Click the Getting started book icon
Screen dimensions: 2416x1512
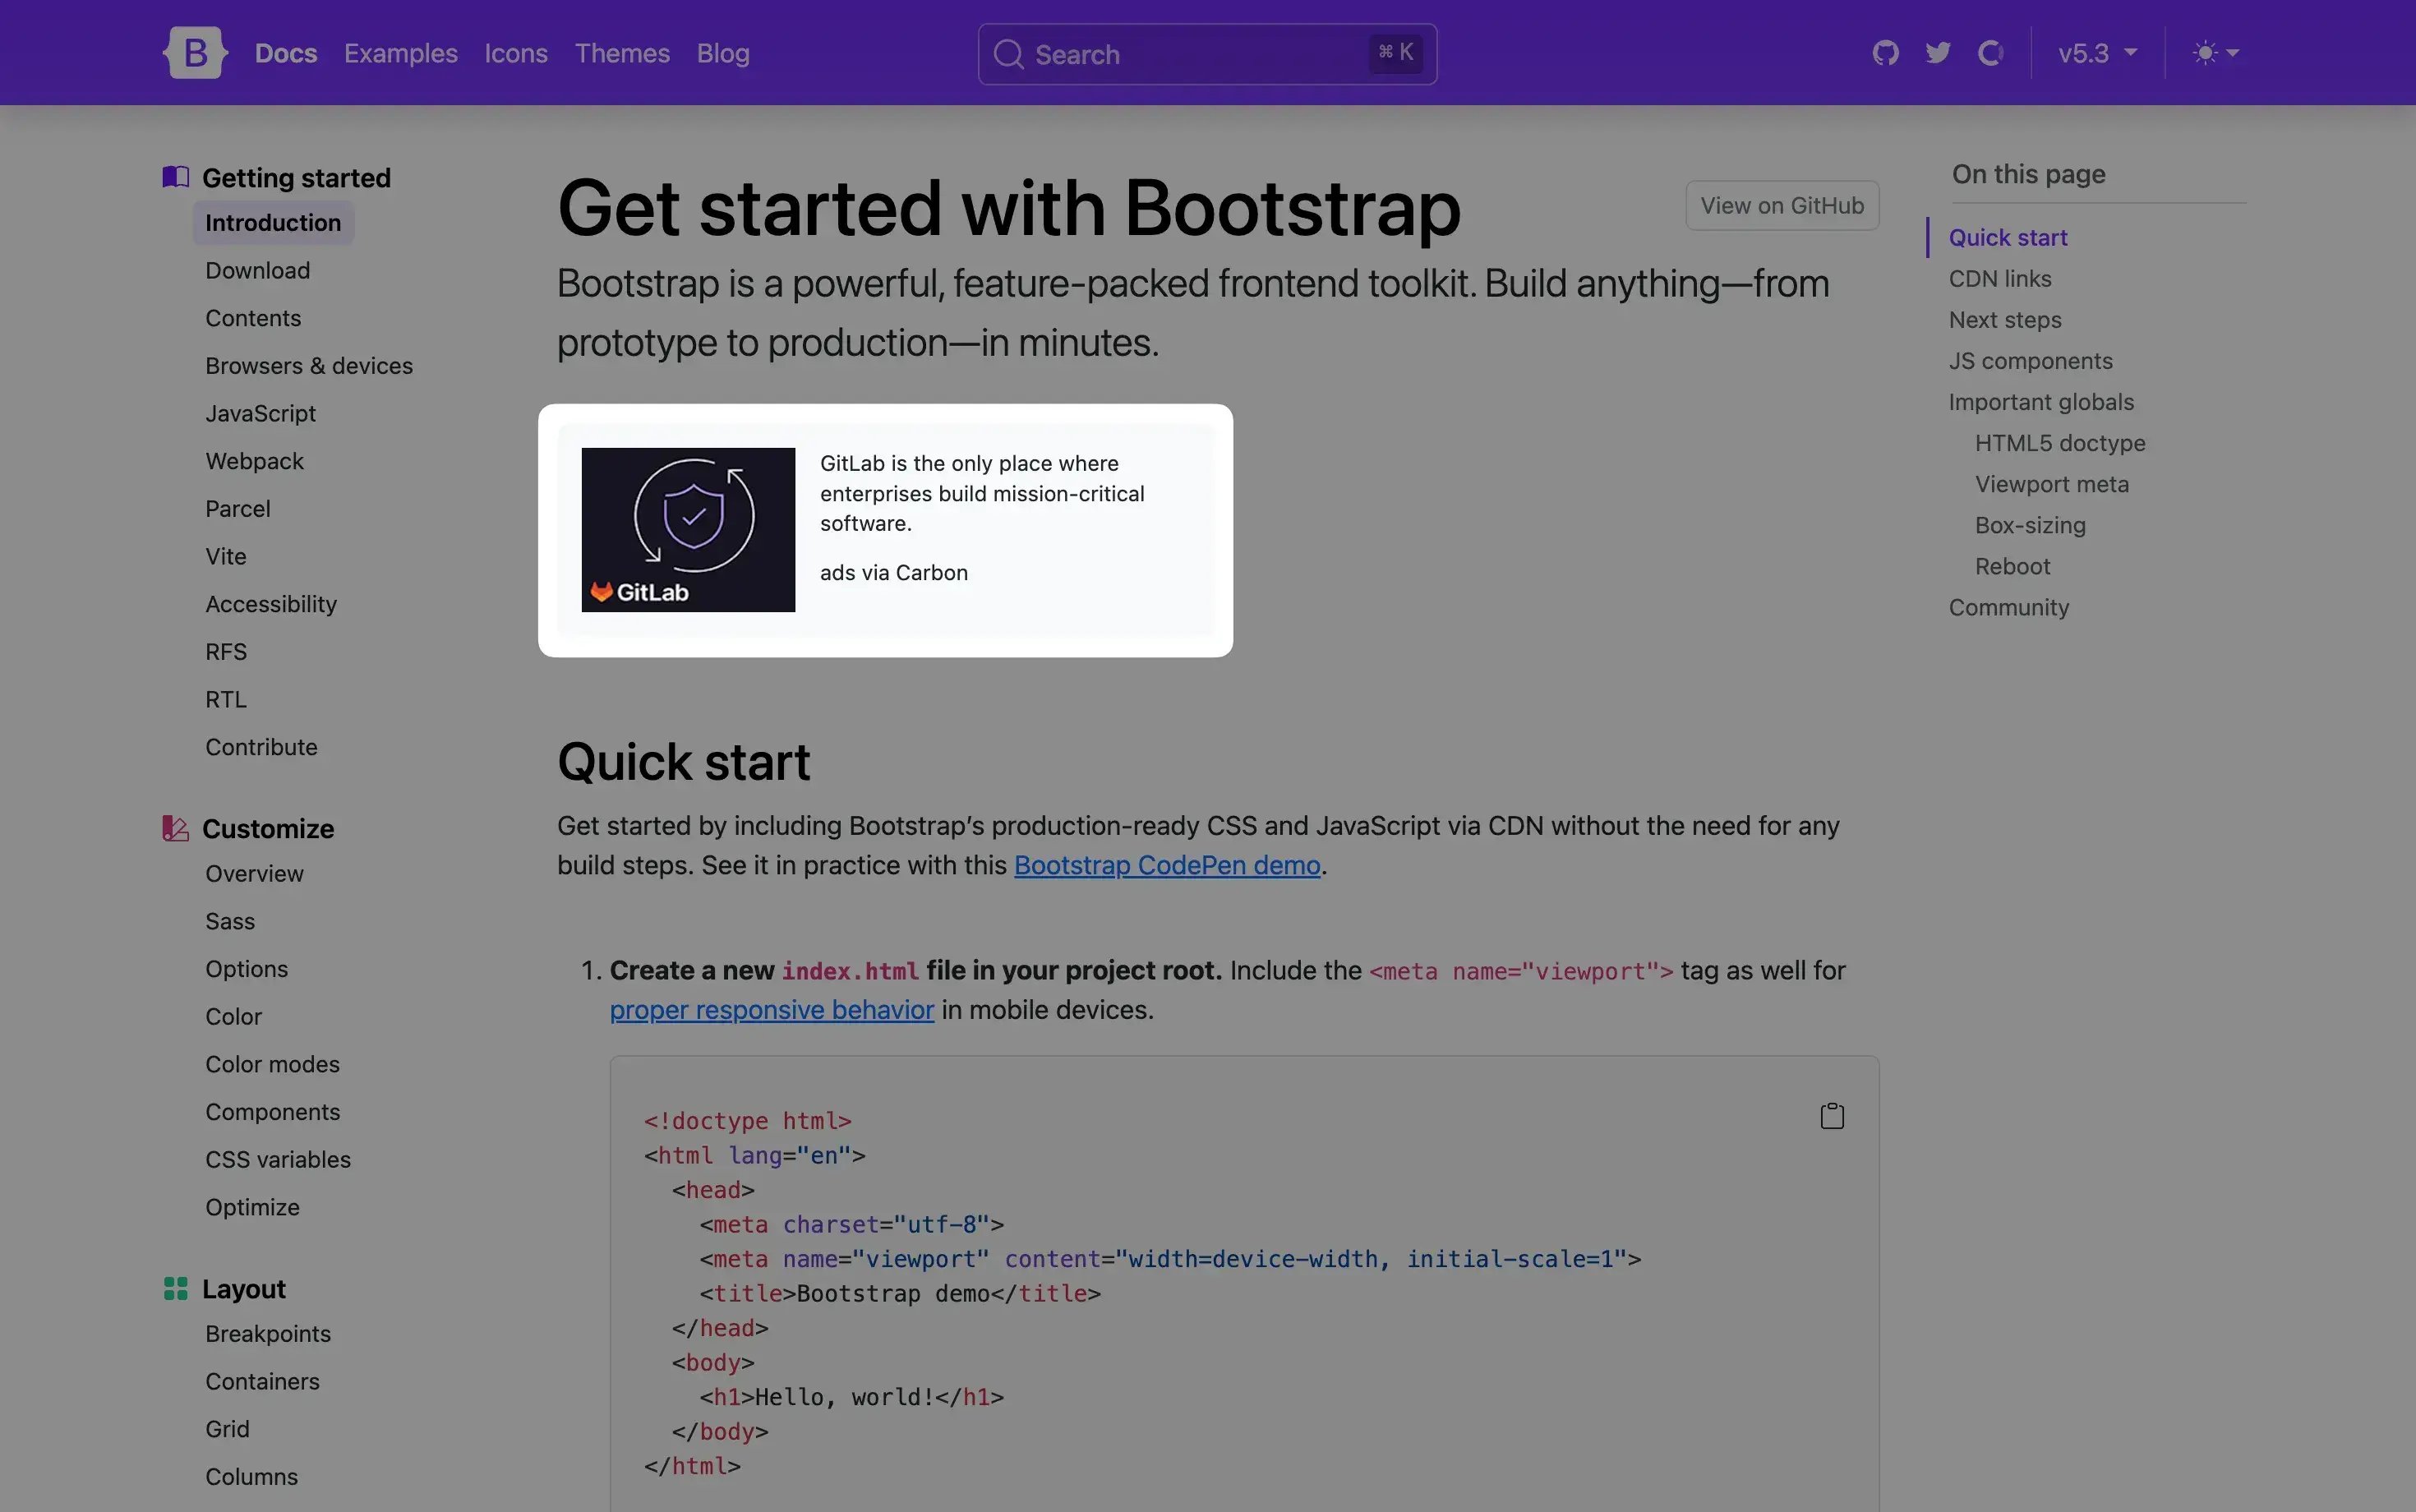tap(176, 177)
